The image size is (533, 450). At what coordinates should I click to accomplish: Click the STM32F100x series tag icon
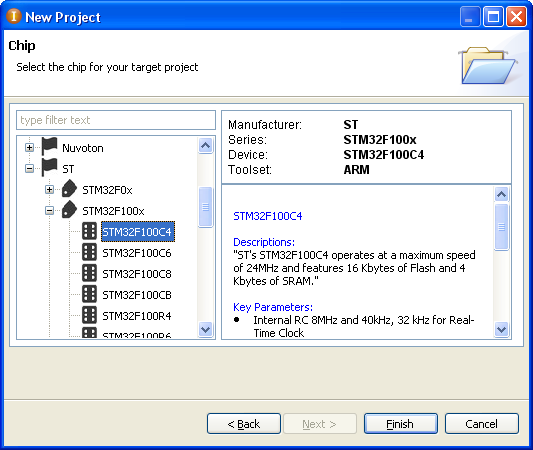tap(70, 210)
